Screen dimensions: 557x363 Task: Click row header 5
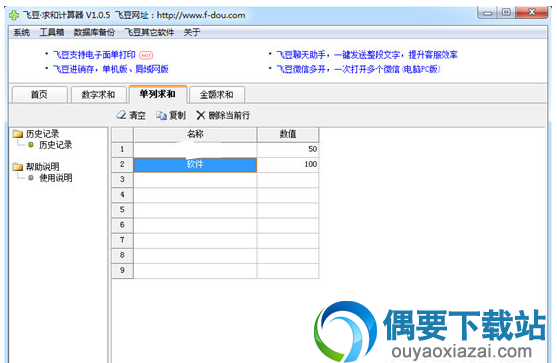[x=122, y=210]
